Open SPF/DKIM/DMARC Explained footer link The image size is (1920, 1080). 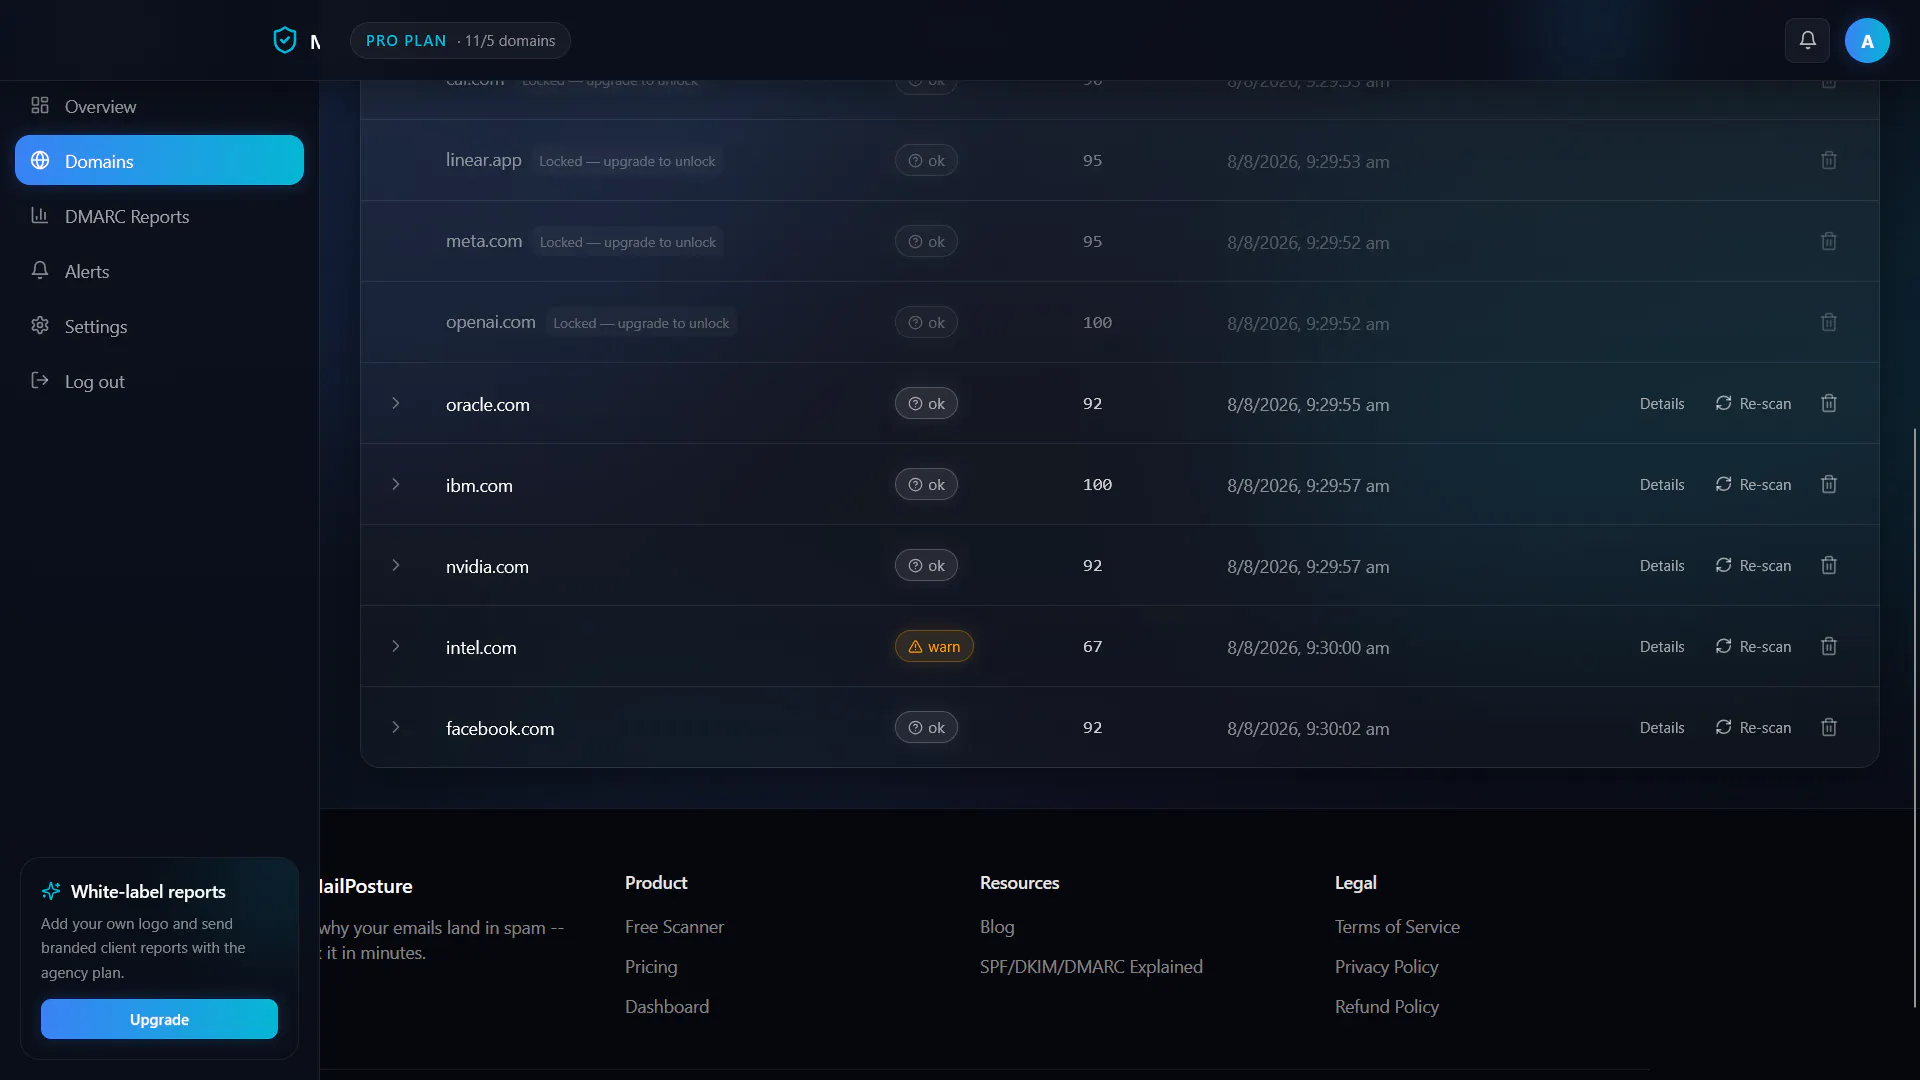pos(1091,967)
